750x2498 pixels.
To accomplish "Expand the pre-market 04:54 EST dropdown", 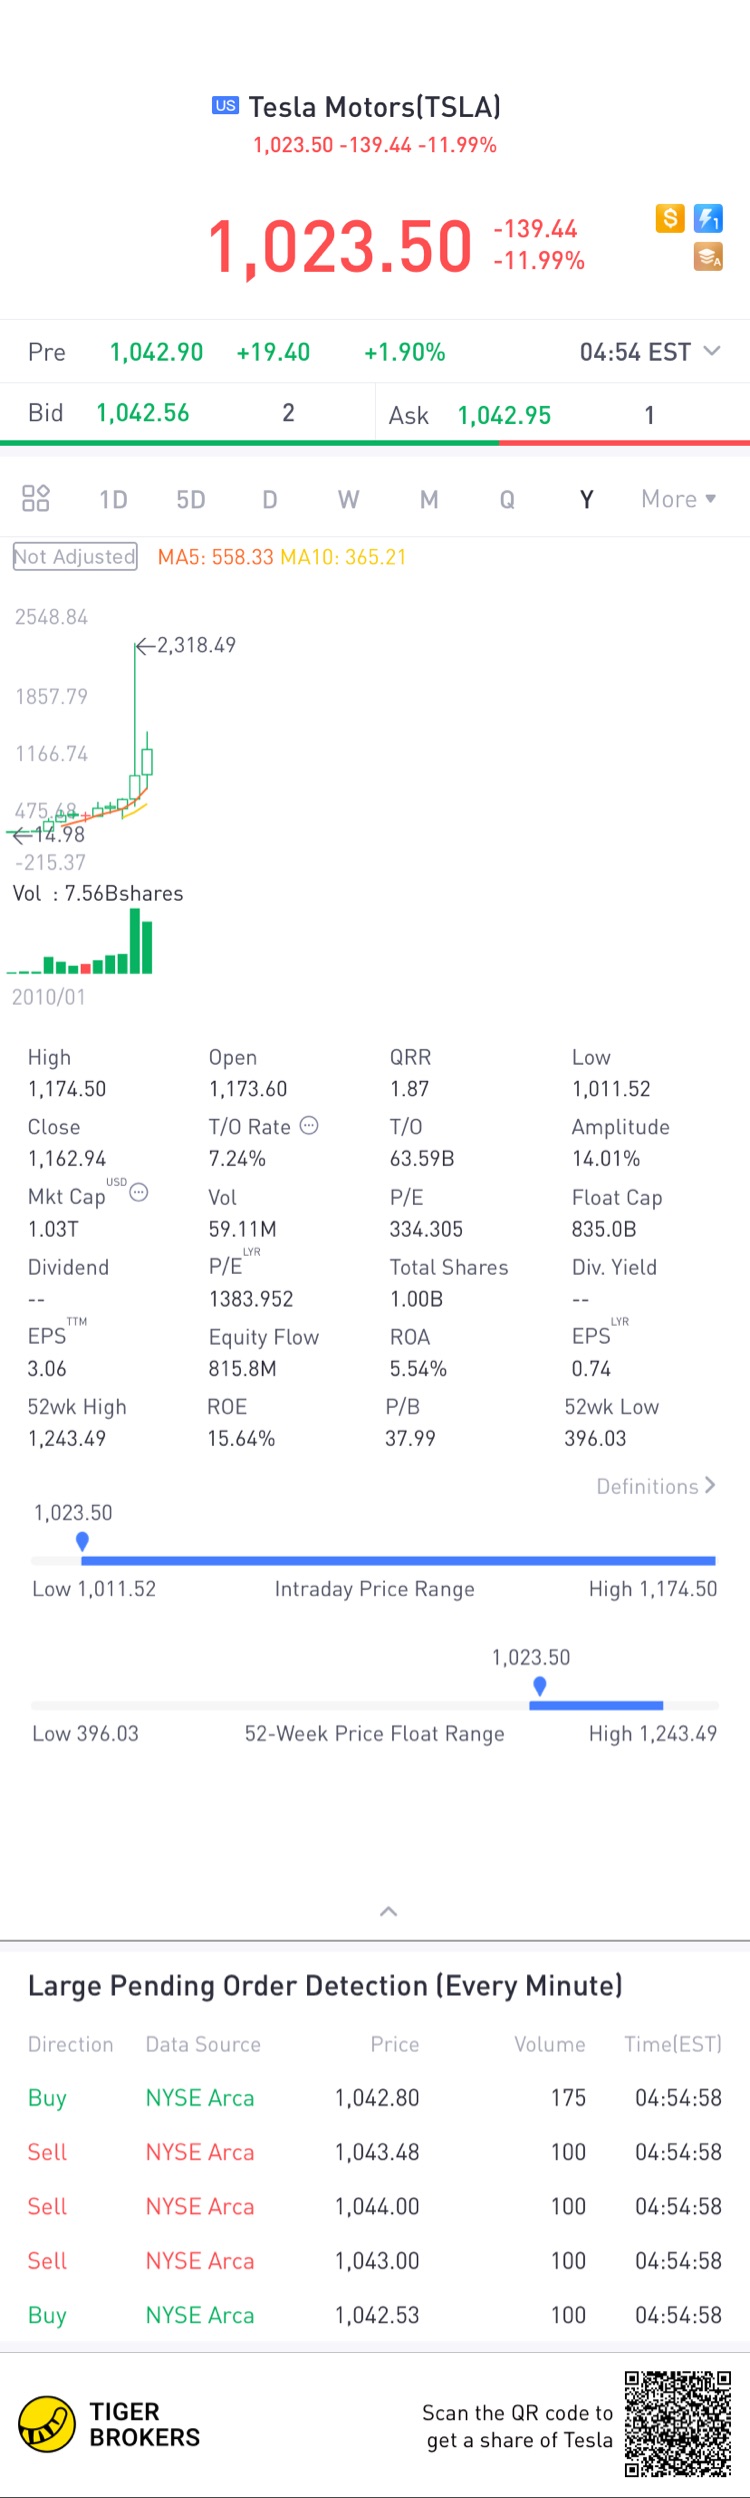I will (711, 351).
